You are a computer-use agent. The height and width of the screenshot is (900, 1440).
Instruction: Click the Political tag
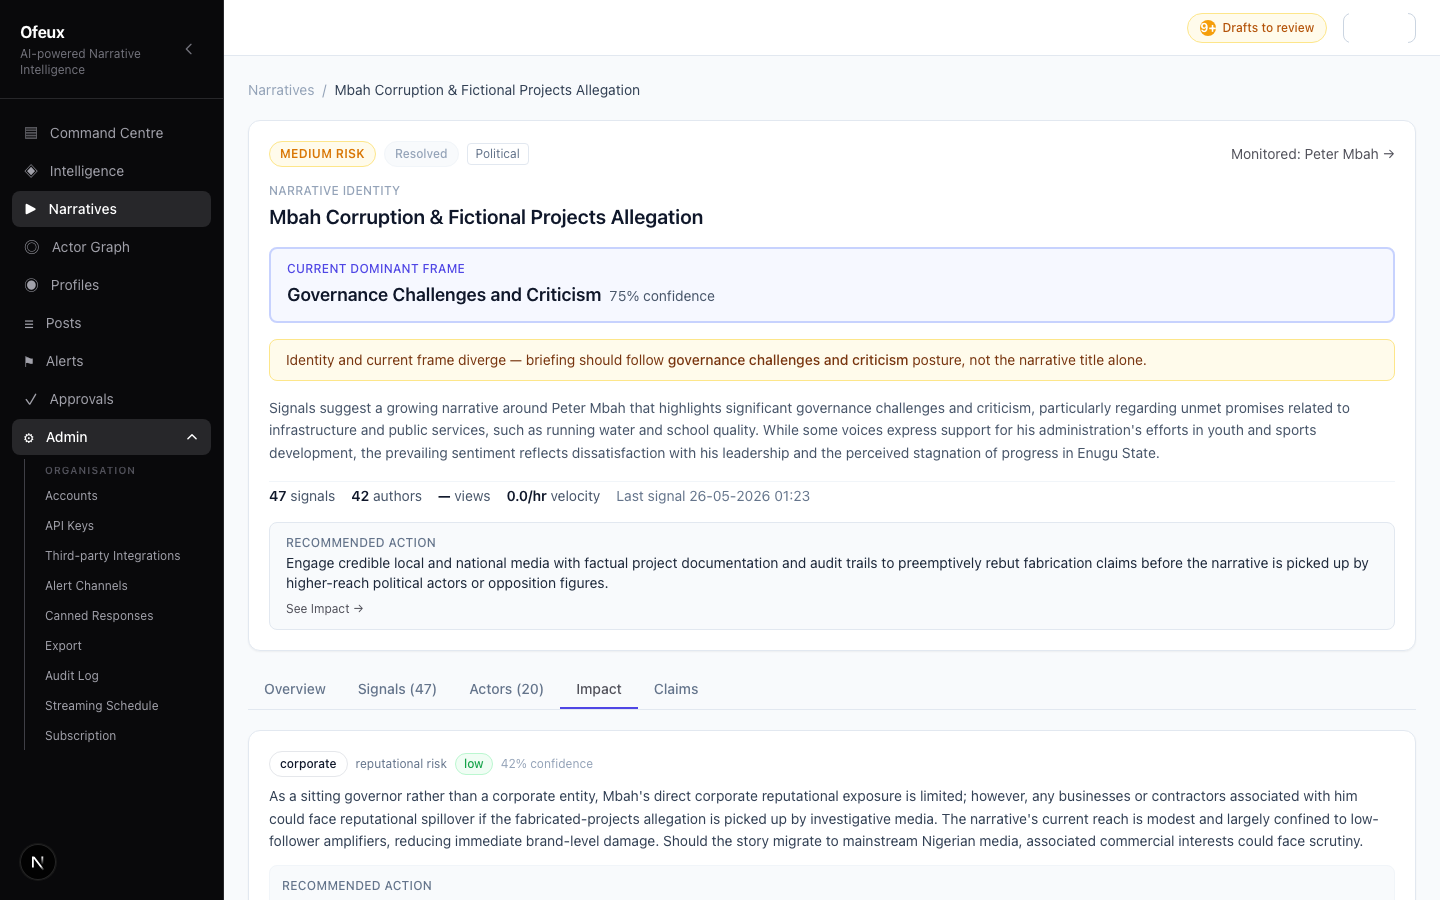[x=497, y=154]
